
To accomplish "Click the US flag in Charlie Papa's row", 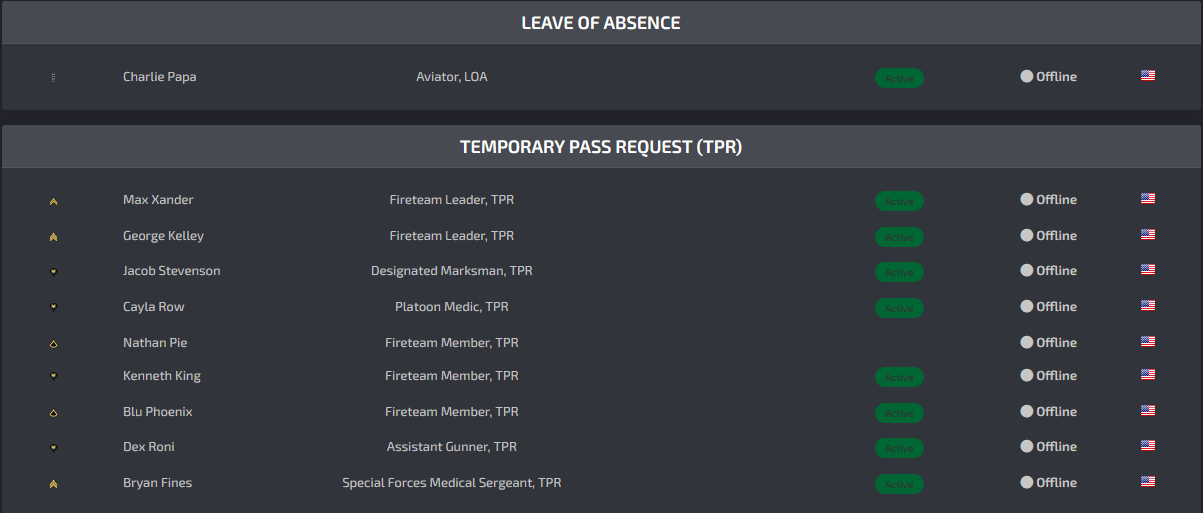I will [x=1148, y=75].
